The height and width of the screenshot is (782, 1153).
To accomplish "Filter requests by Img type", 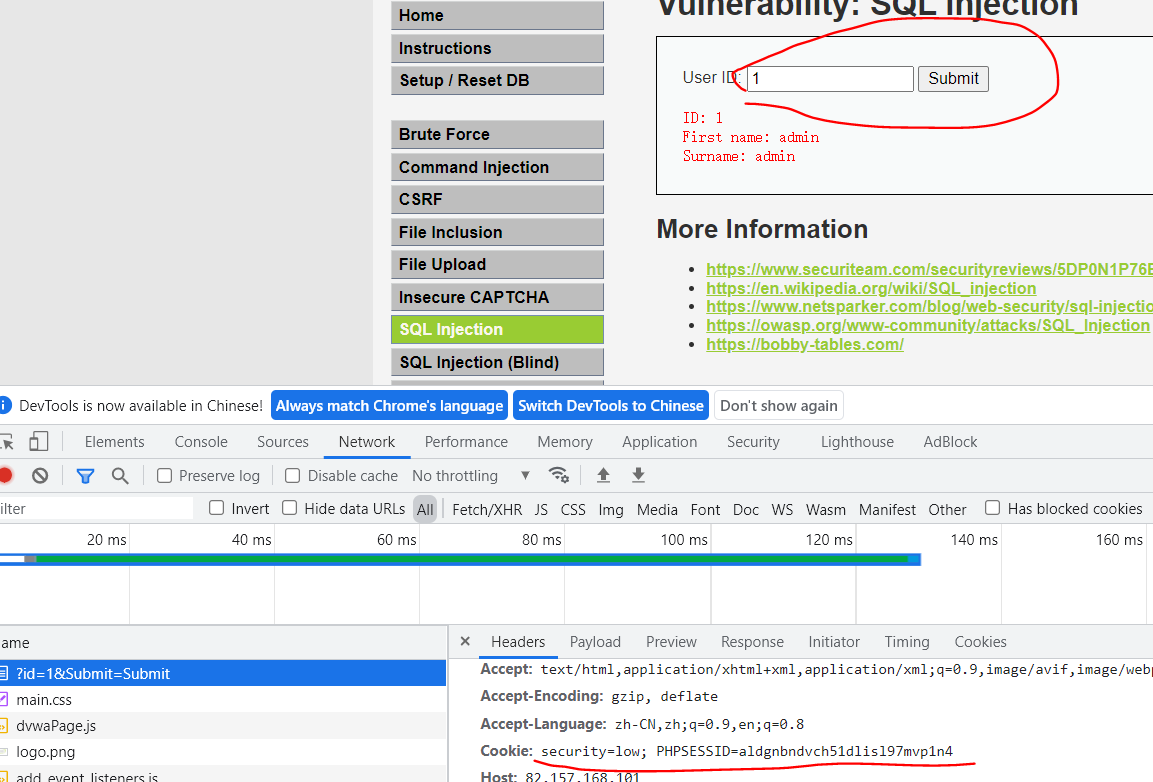I will pyautogui.click(x=610, y=509).
